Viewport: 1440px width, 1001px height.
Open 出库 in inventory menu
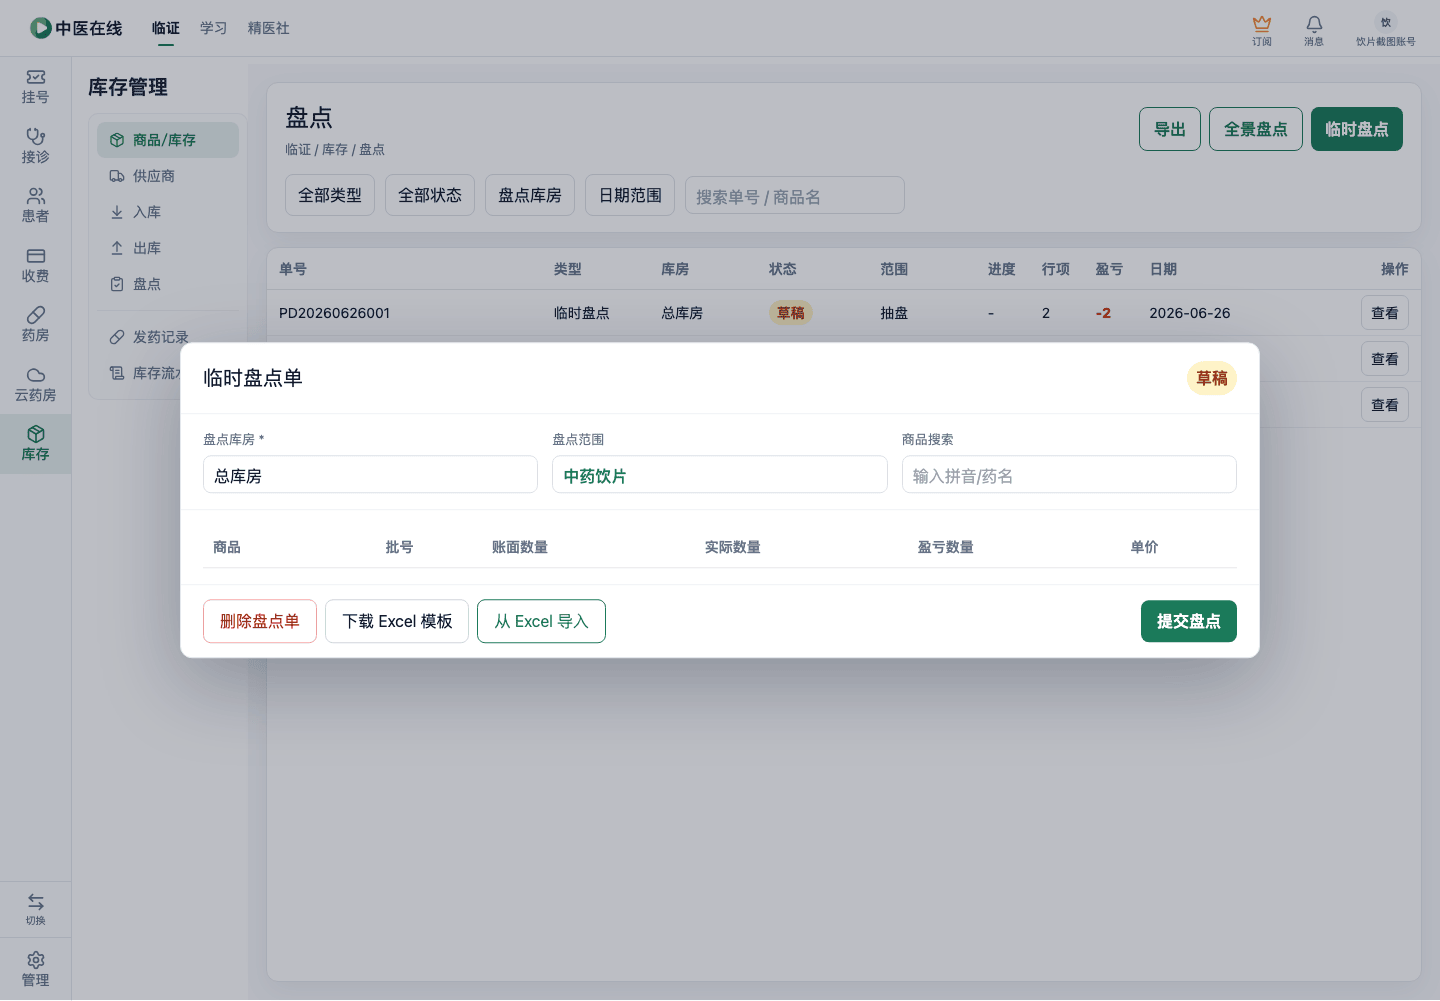coord(168,248)
